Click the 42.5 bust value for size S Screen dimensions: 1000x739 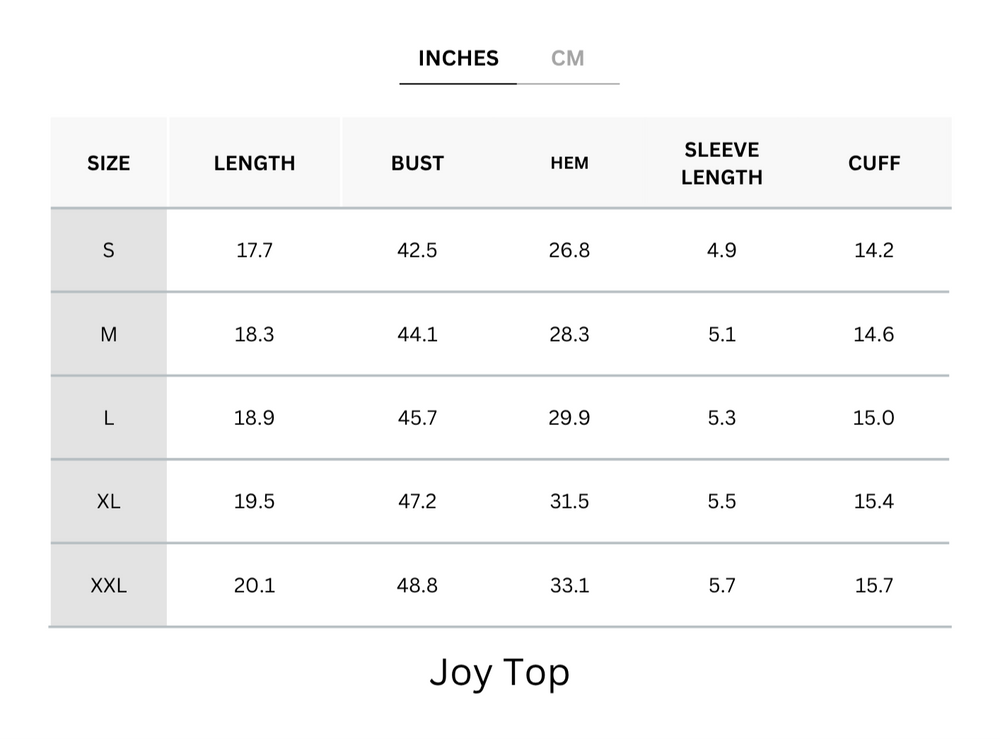coord(417,250)
